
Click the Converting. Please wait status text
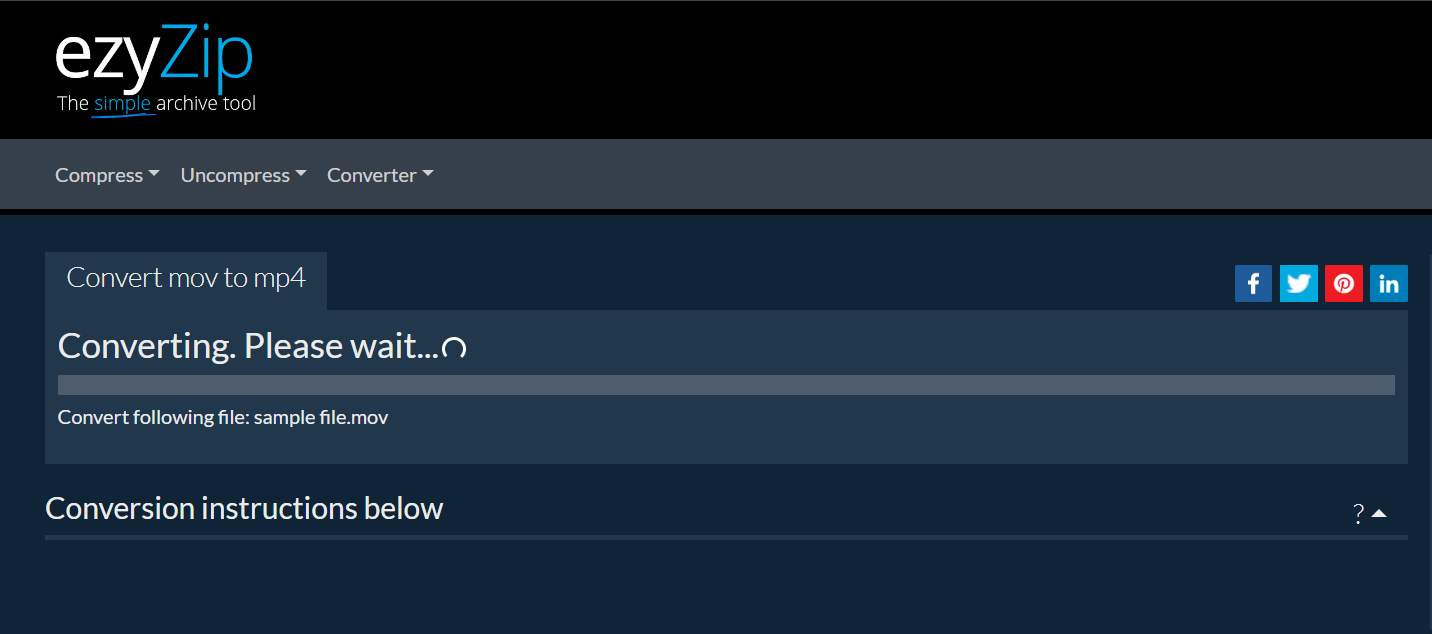pos(248,346)
